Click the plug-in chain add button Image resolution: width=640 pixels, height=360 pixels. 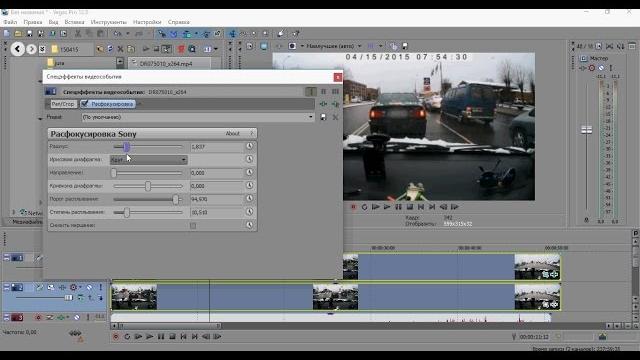pyautogui.click(x=323, y=104)
